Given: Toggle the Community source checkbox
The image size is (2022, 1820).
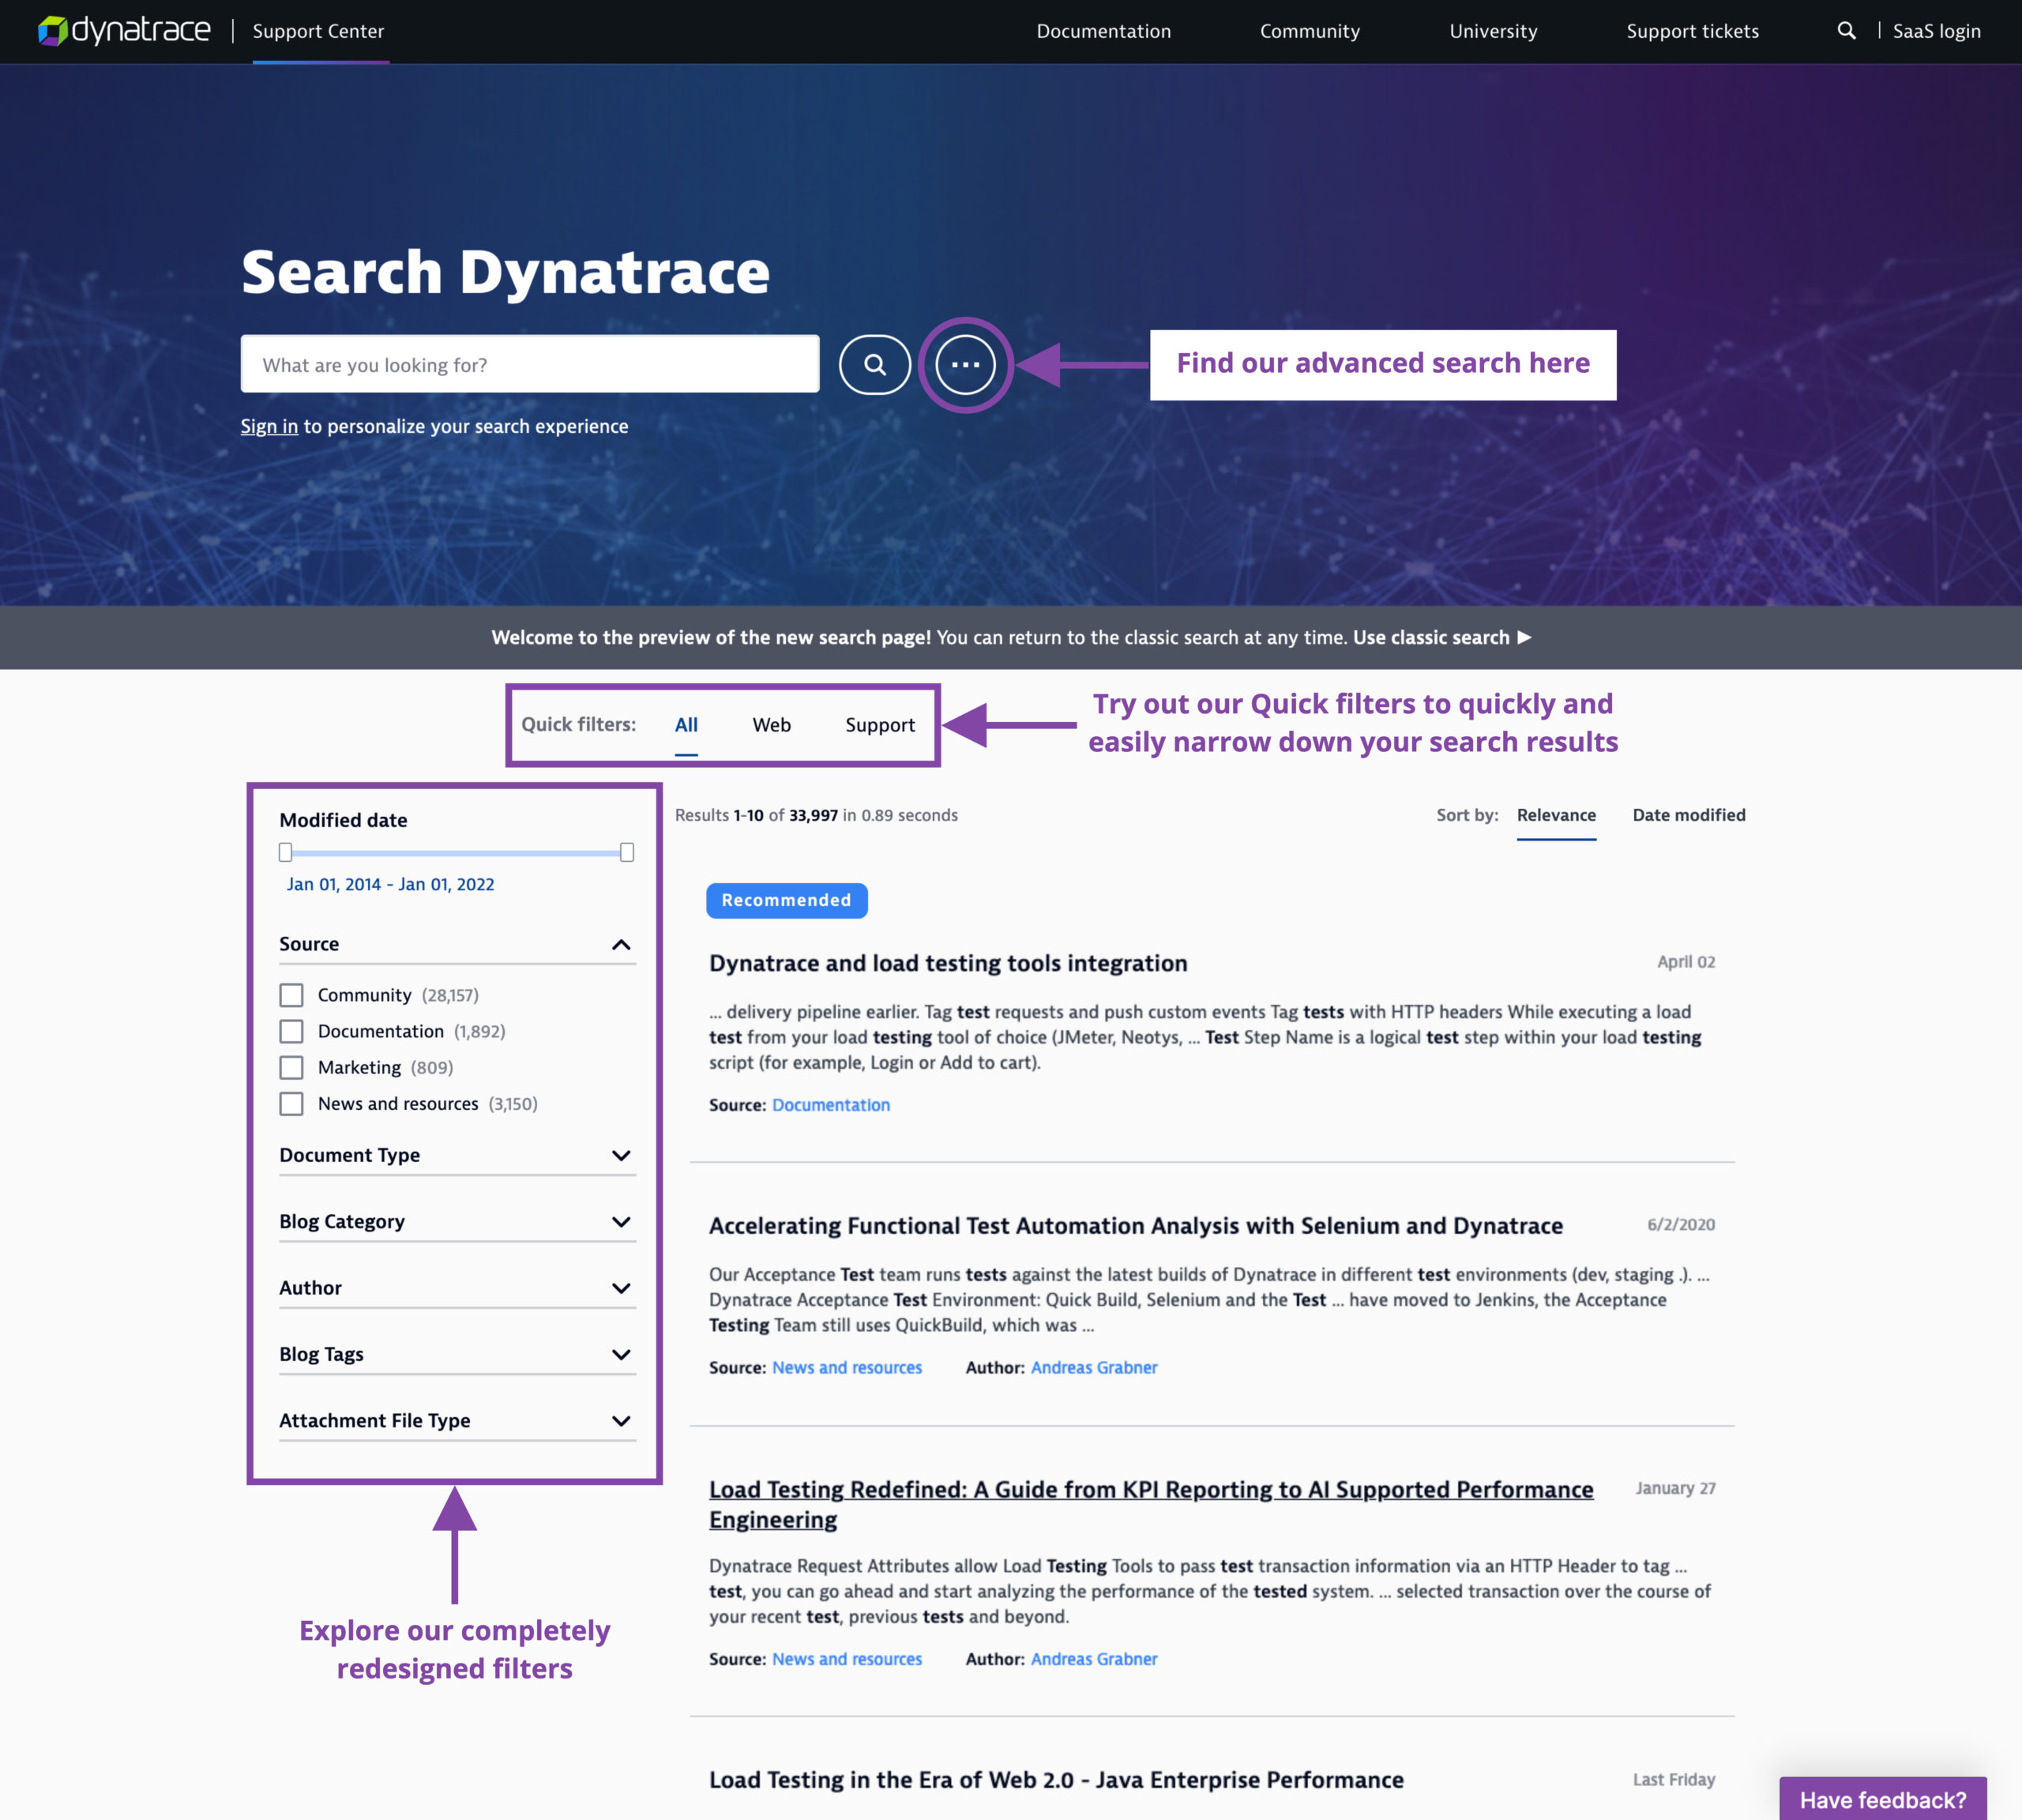Looking at the screenshot, I should [291, 995].
